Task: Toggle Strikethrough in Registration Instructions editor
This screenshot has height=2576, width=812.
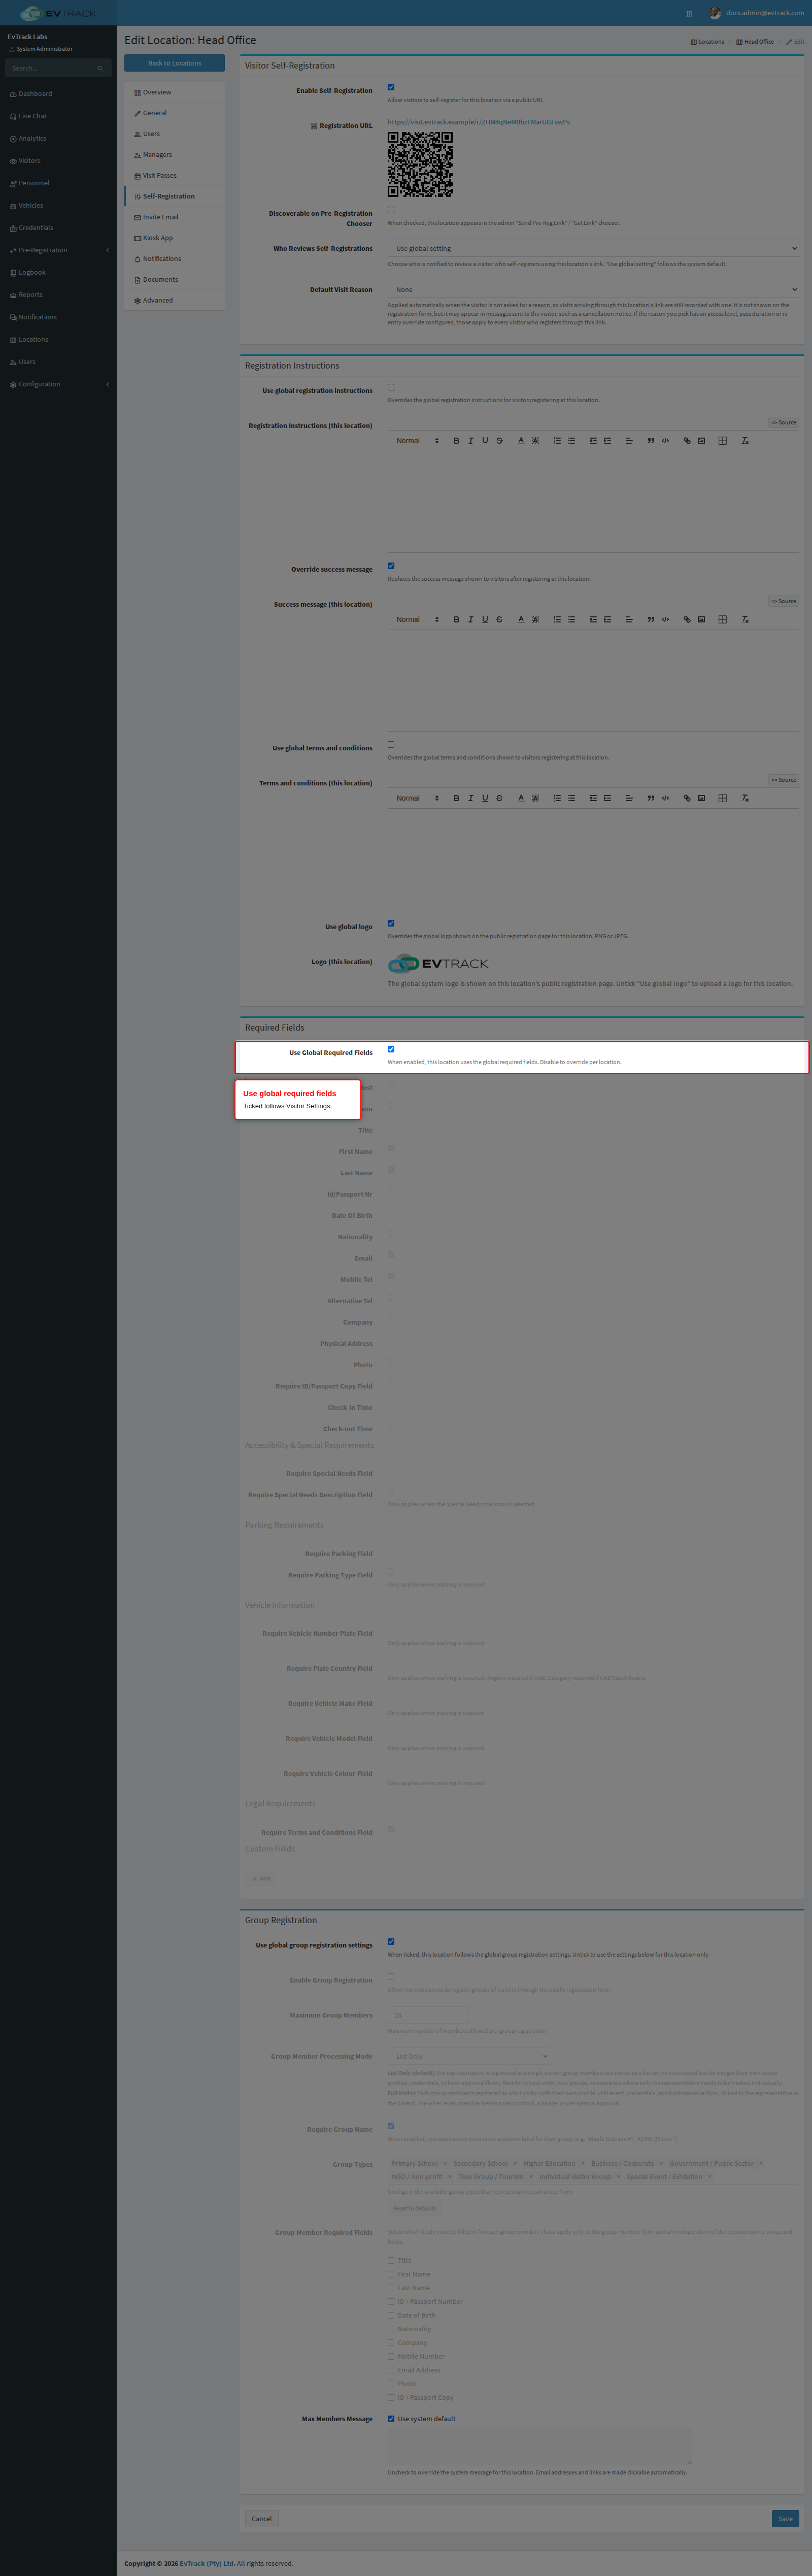Action: tap(499, 441)
